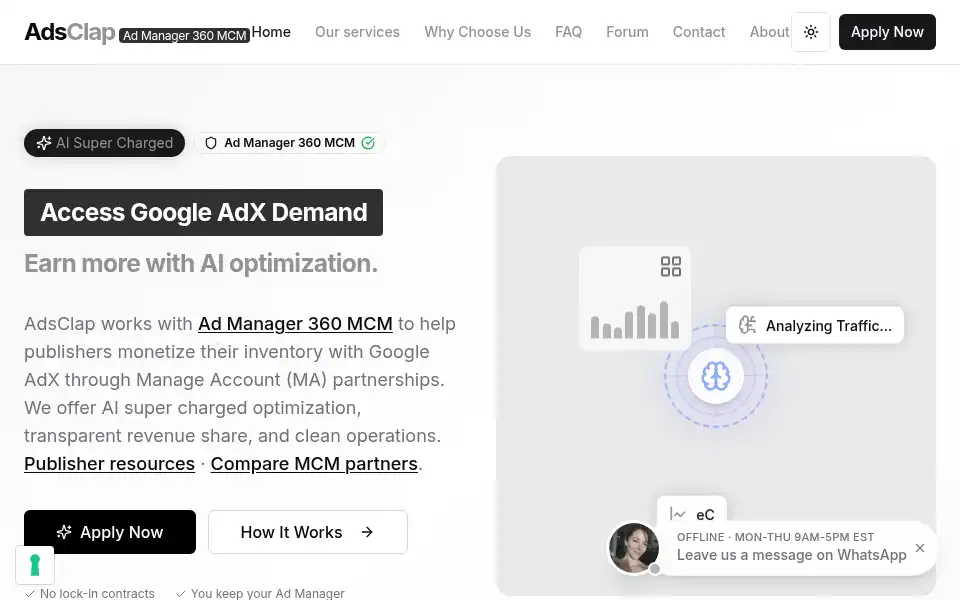Click the green verified check icon
Screen dimensions: 960x600
pyautogui.click(x=368, y=143)
